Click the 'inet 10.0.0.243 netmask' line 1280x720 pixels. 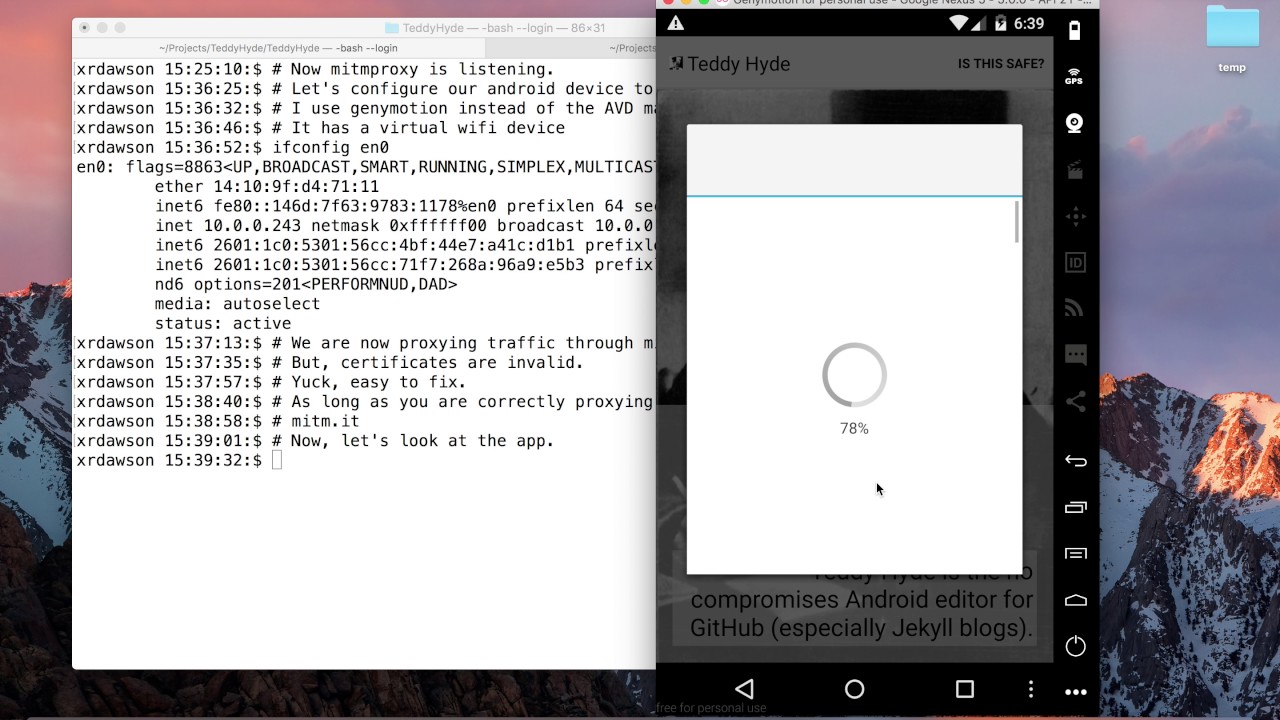coord(405,225)
